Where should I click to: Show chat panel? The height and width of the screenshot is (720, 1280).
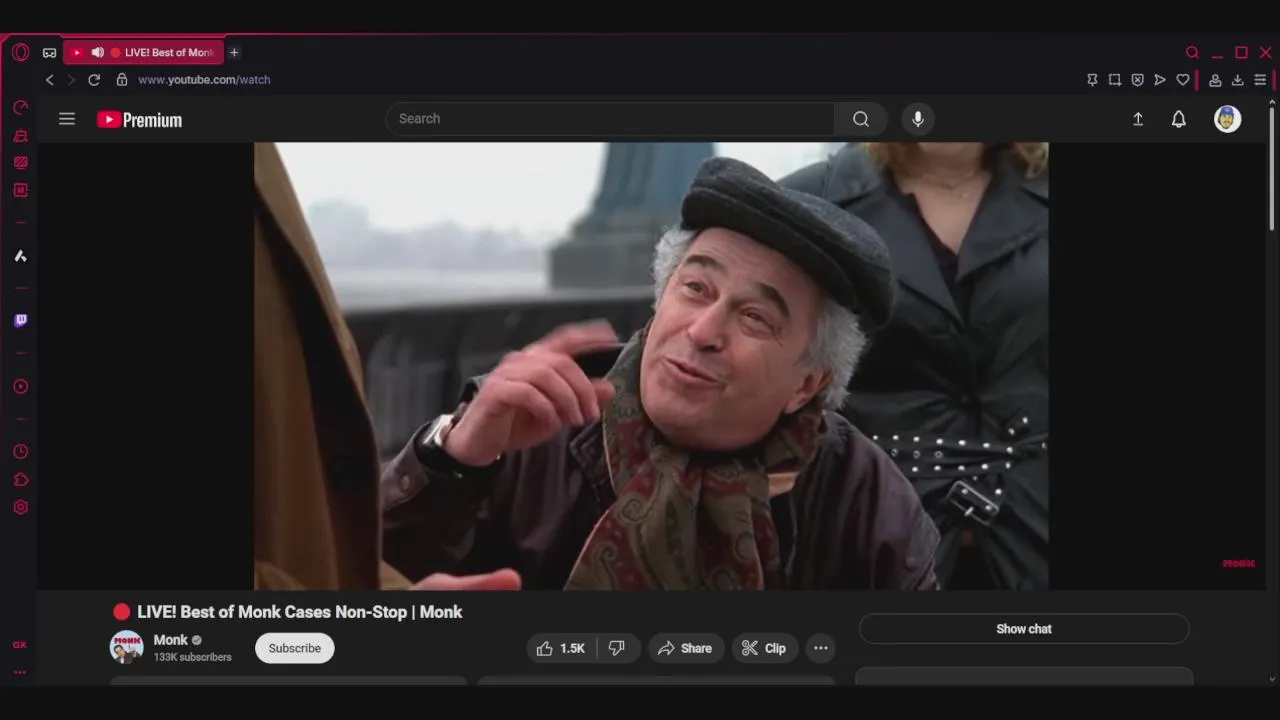pos(1024,629)
